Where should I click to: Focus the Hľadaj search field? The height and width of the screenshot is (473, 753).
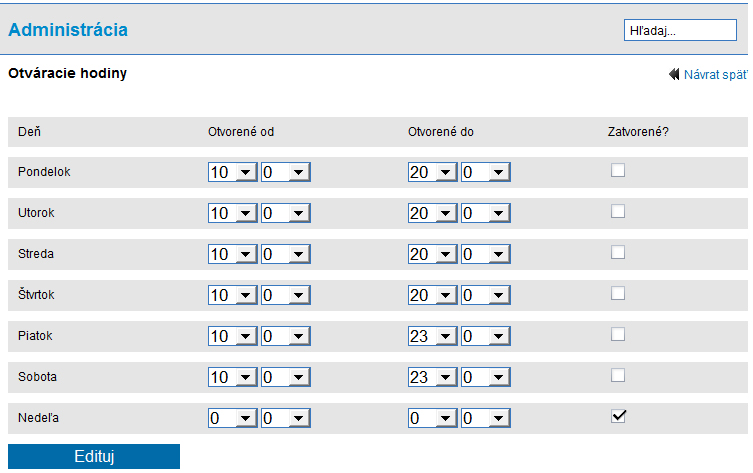[x=680, y=30]
